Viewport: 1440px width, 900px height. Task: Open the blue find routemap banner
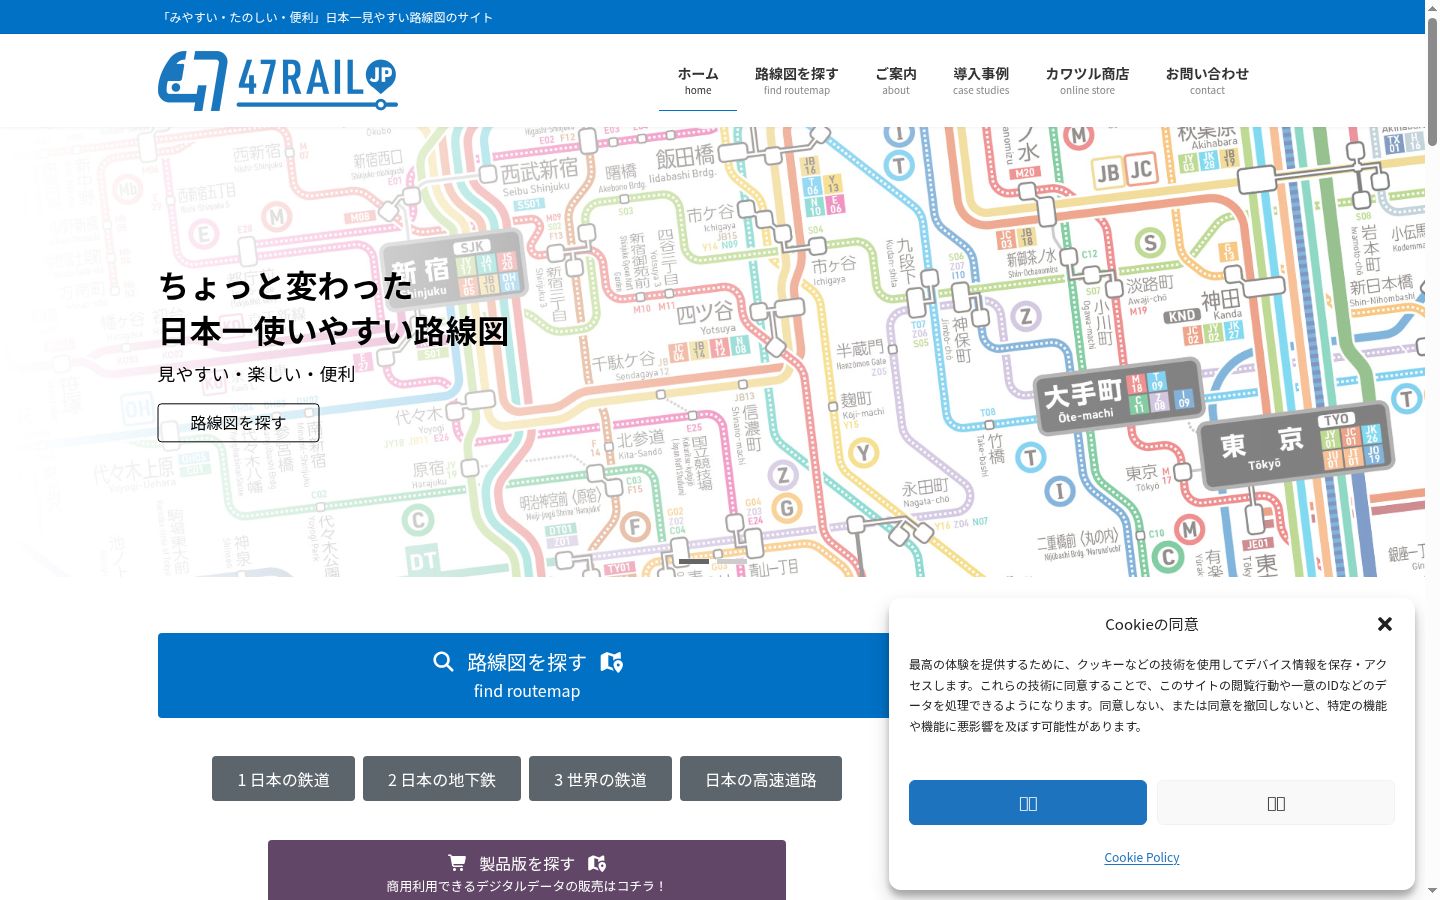pos(527,675)
